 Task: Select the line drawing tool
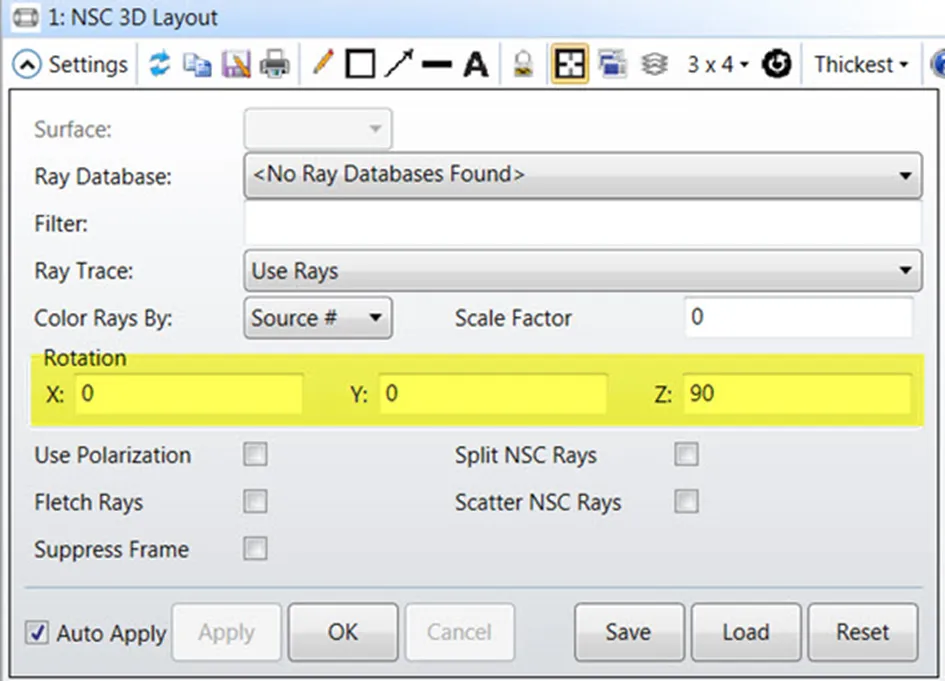coord(437,64)
